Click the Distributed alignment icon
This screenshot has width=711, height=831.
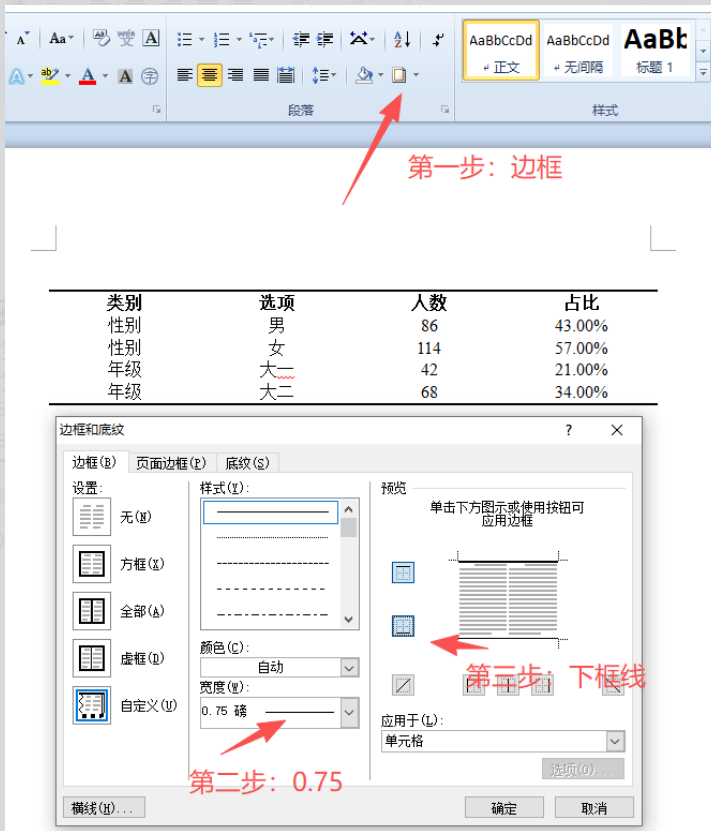coord(286,75)
